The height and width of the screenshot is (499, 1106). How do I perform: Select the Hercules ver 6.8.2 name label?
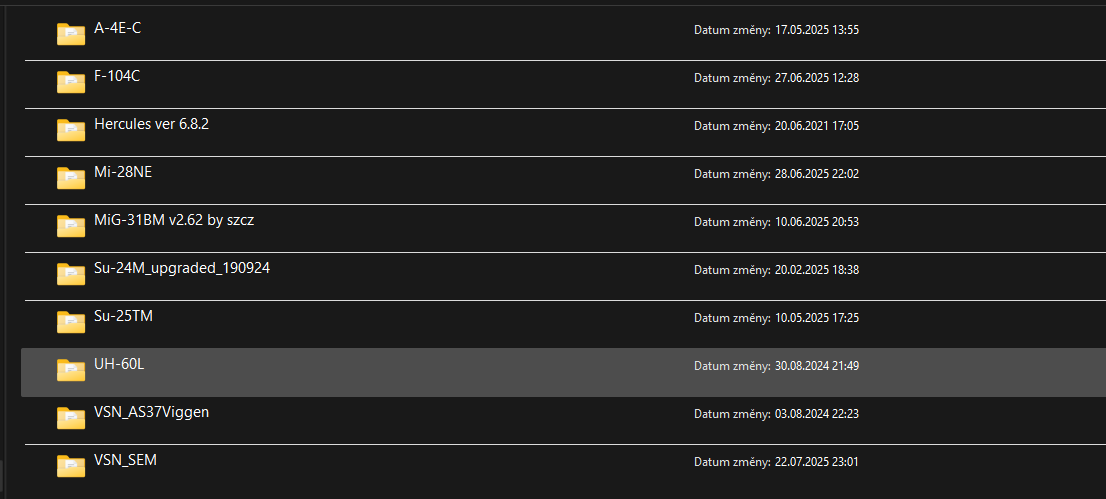pos(152,124)
